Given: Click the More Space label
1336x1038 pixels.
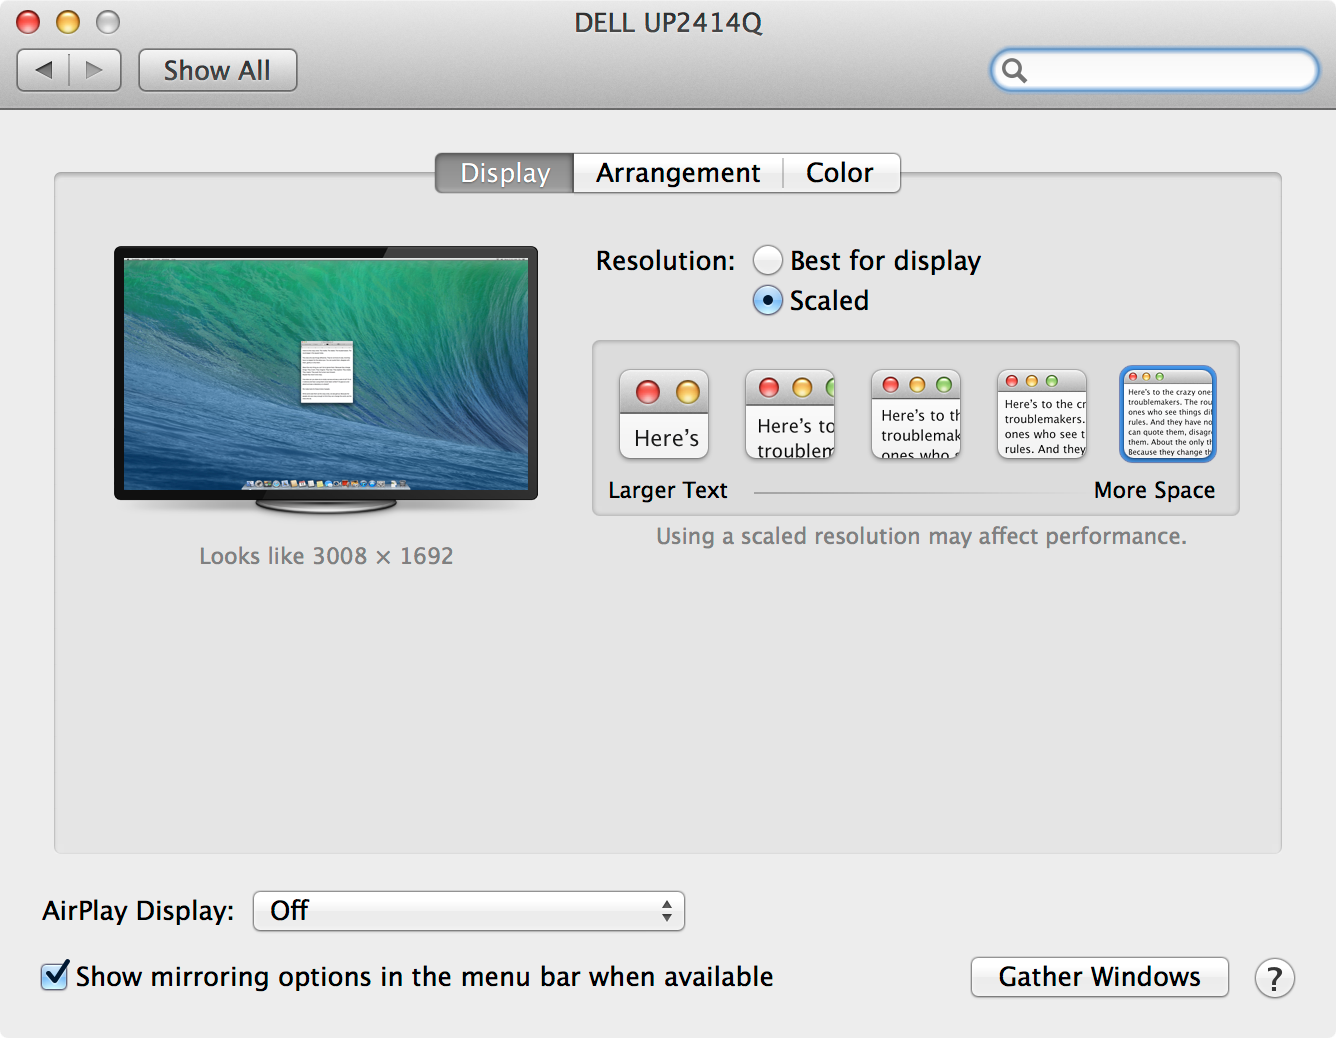Looking at the screenshot, I should click(1155, 490).
